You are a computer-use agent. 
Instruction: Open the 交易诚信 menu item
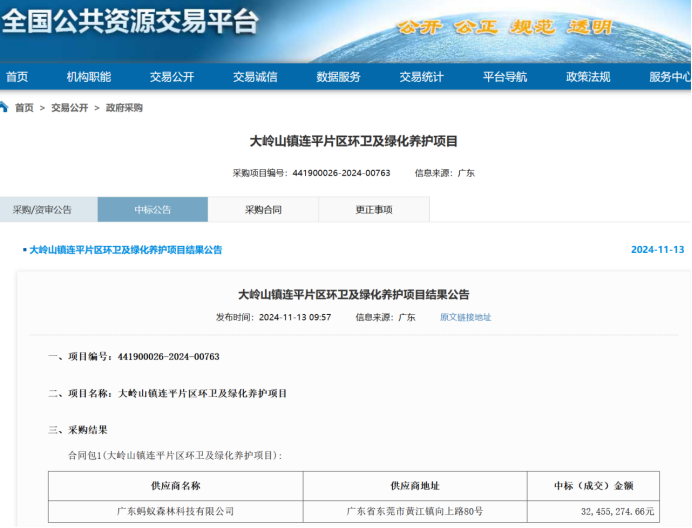coord(255,77)
